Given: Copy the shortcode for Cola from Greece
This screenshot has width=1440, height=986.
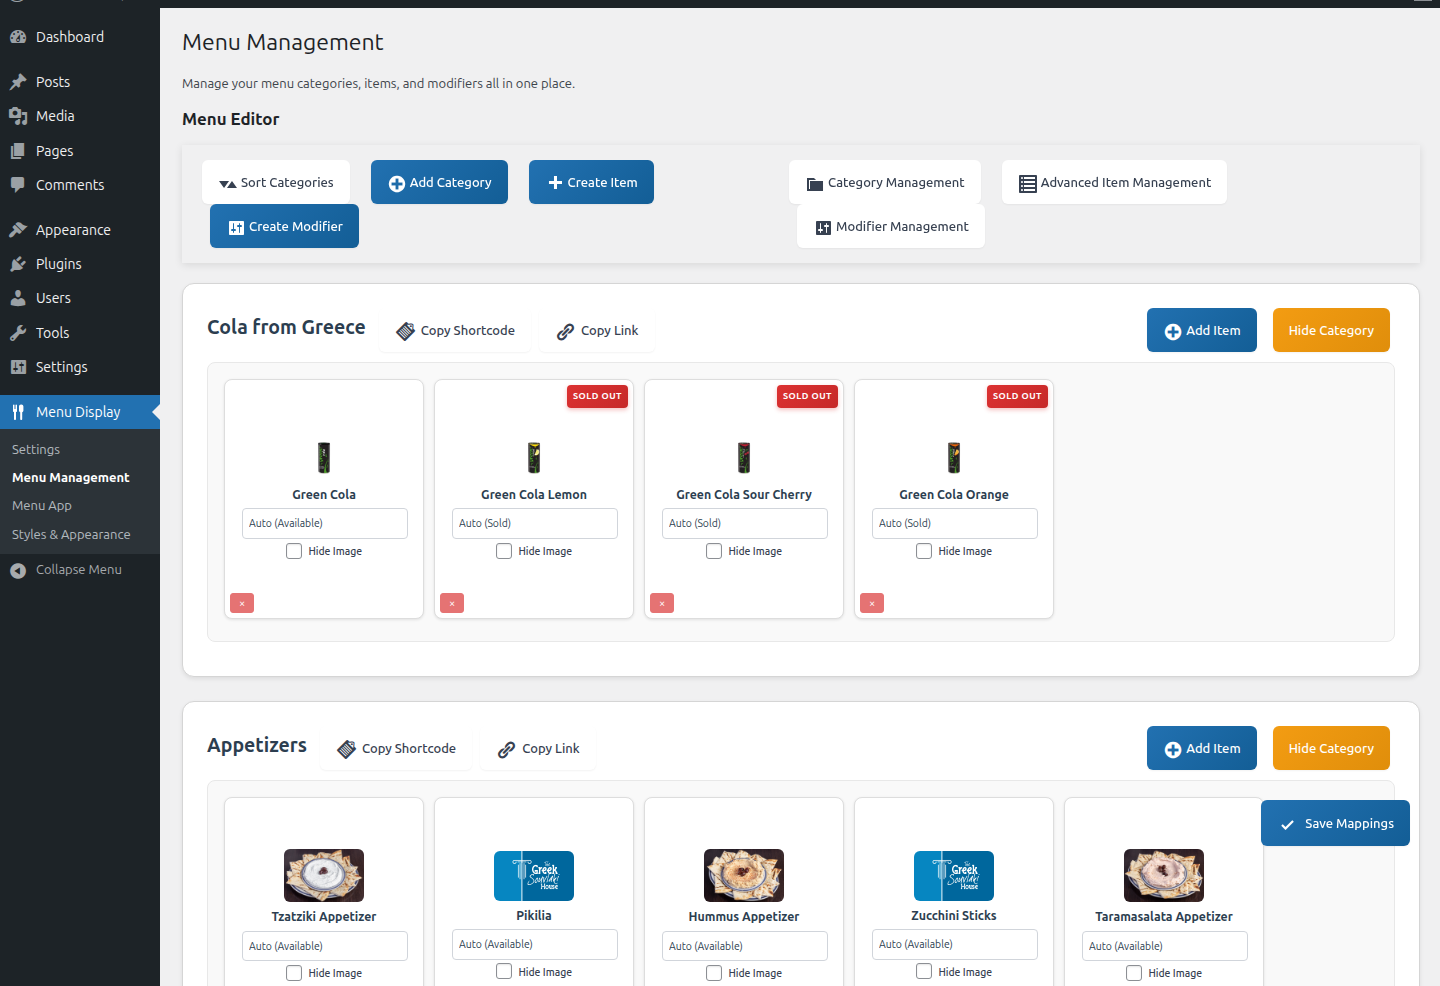Looking at the screenshot, I should [x=455, y=330].
